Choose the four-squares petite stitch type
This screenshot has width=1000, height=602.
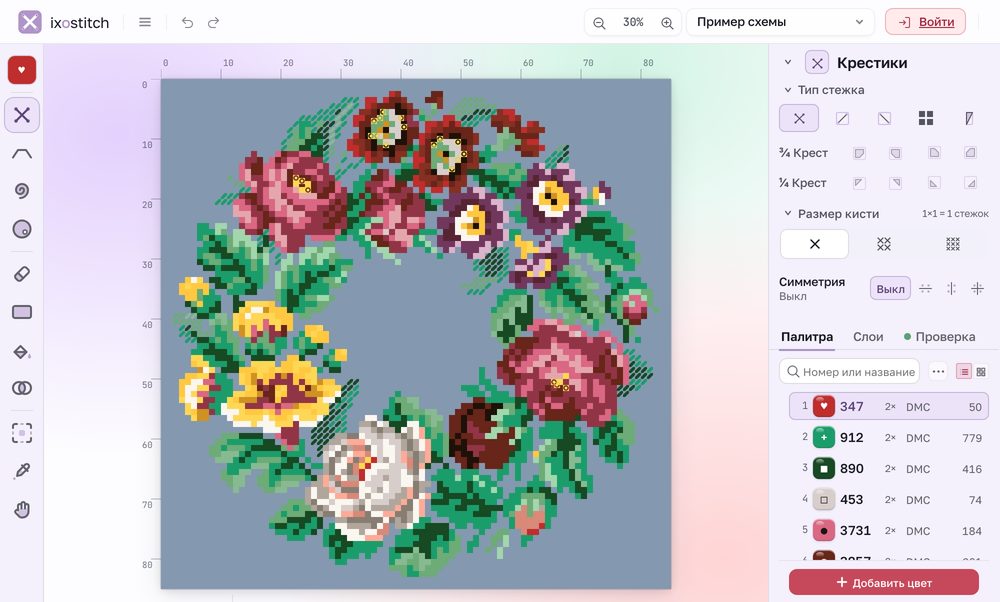[926, 118]
